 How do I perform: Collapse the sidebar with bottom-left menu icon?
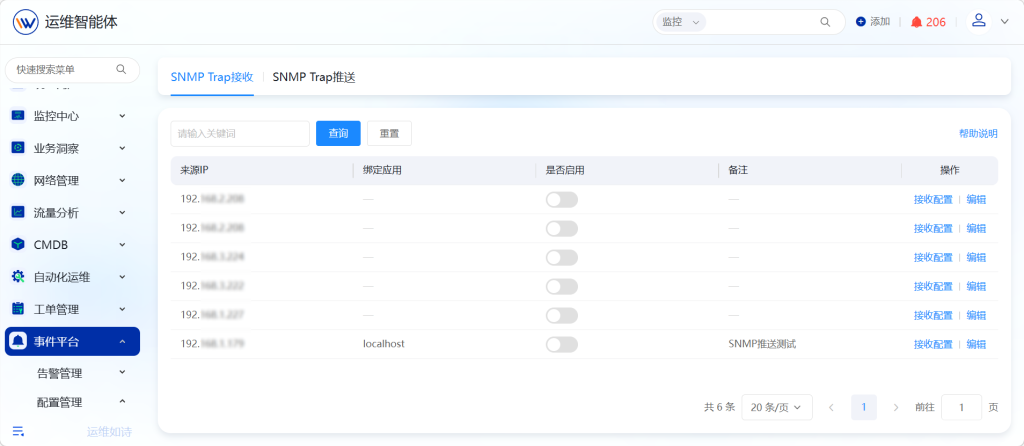click(18, 431)
